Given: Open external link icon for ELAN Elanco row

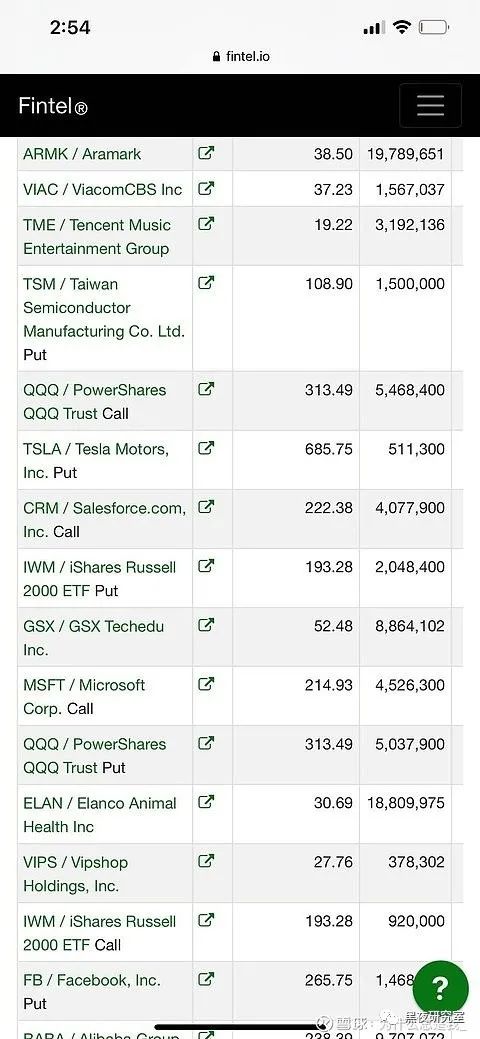Looking at the screenshot, I should [x=206, y=802].
